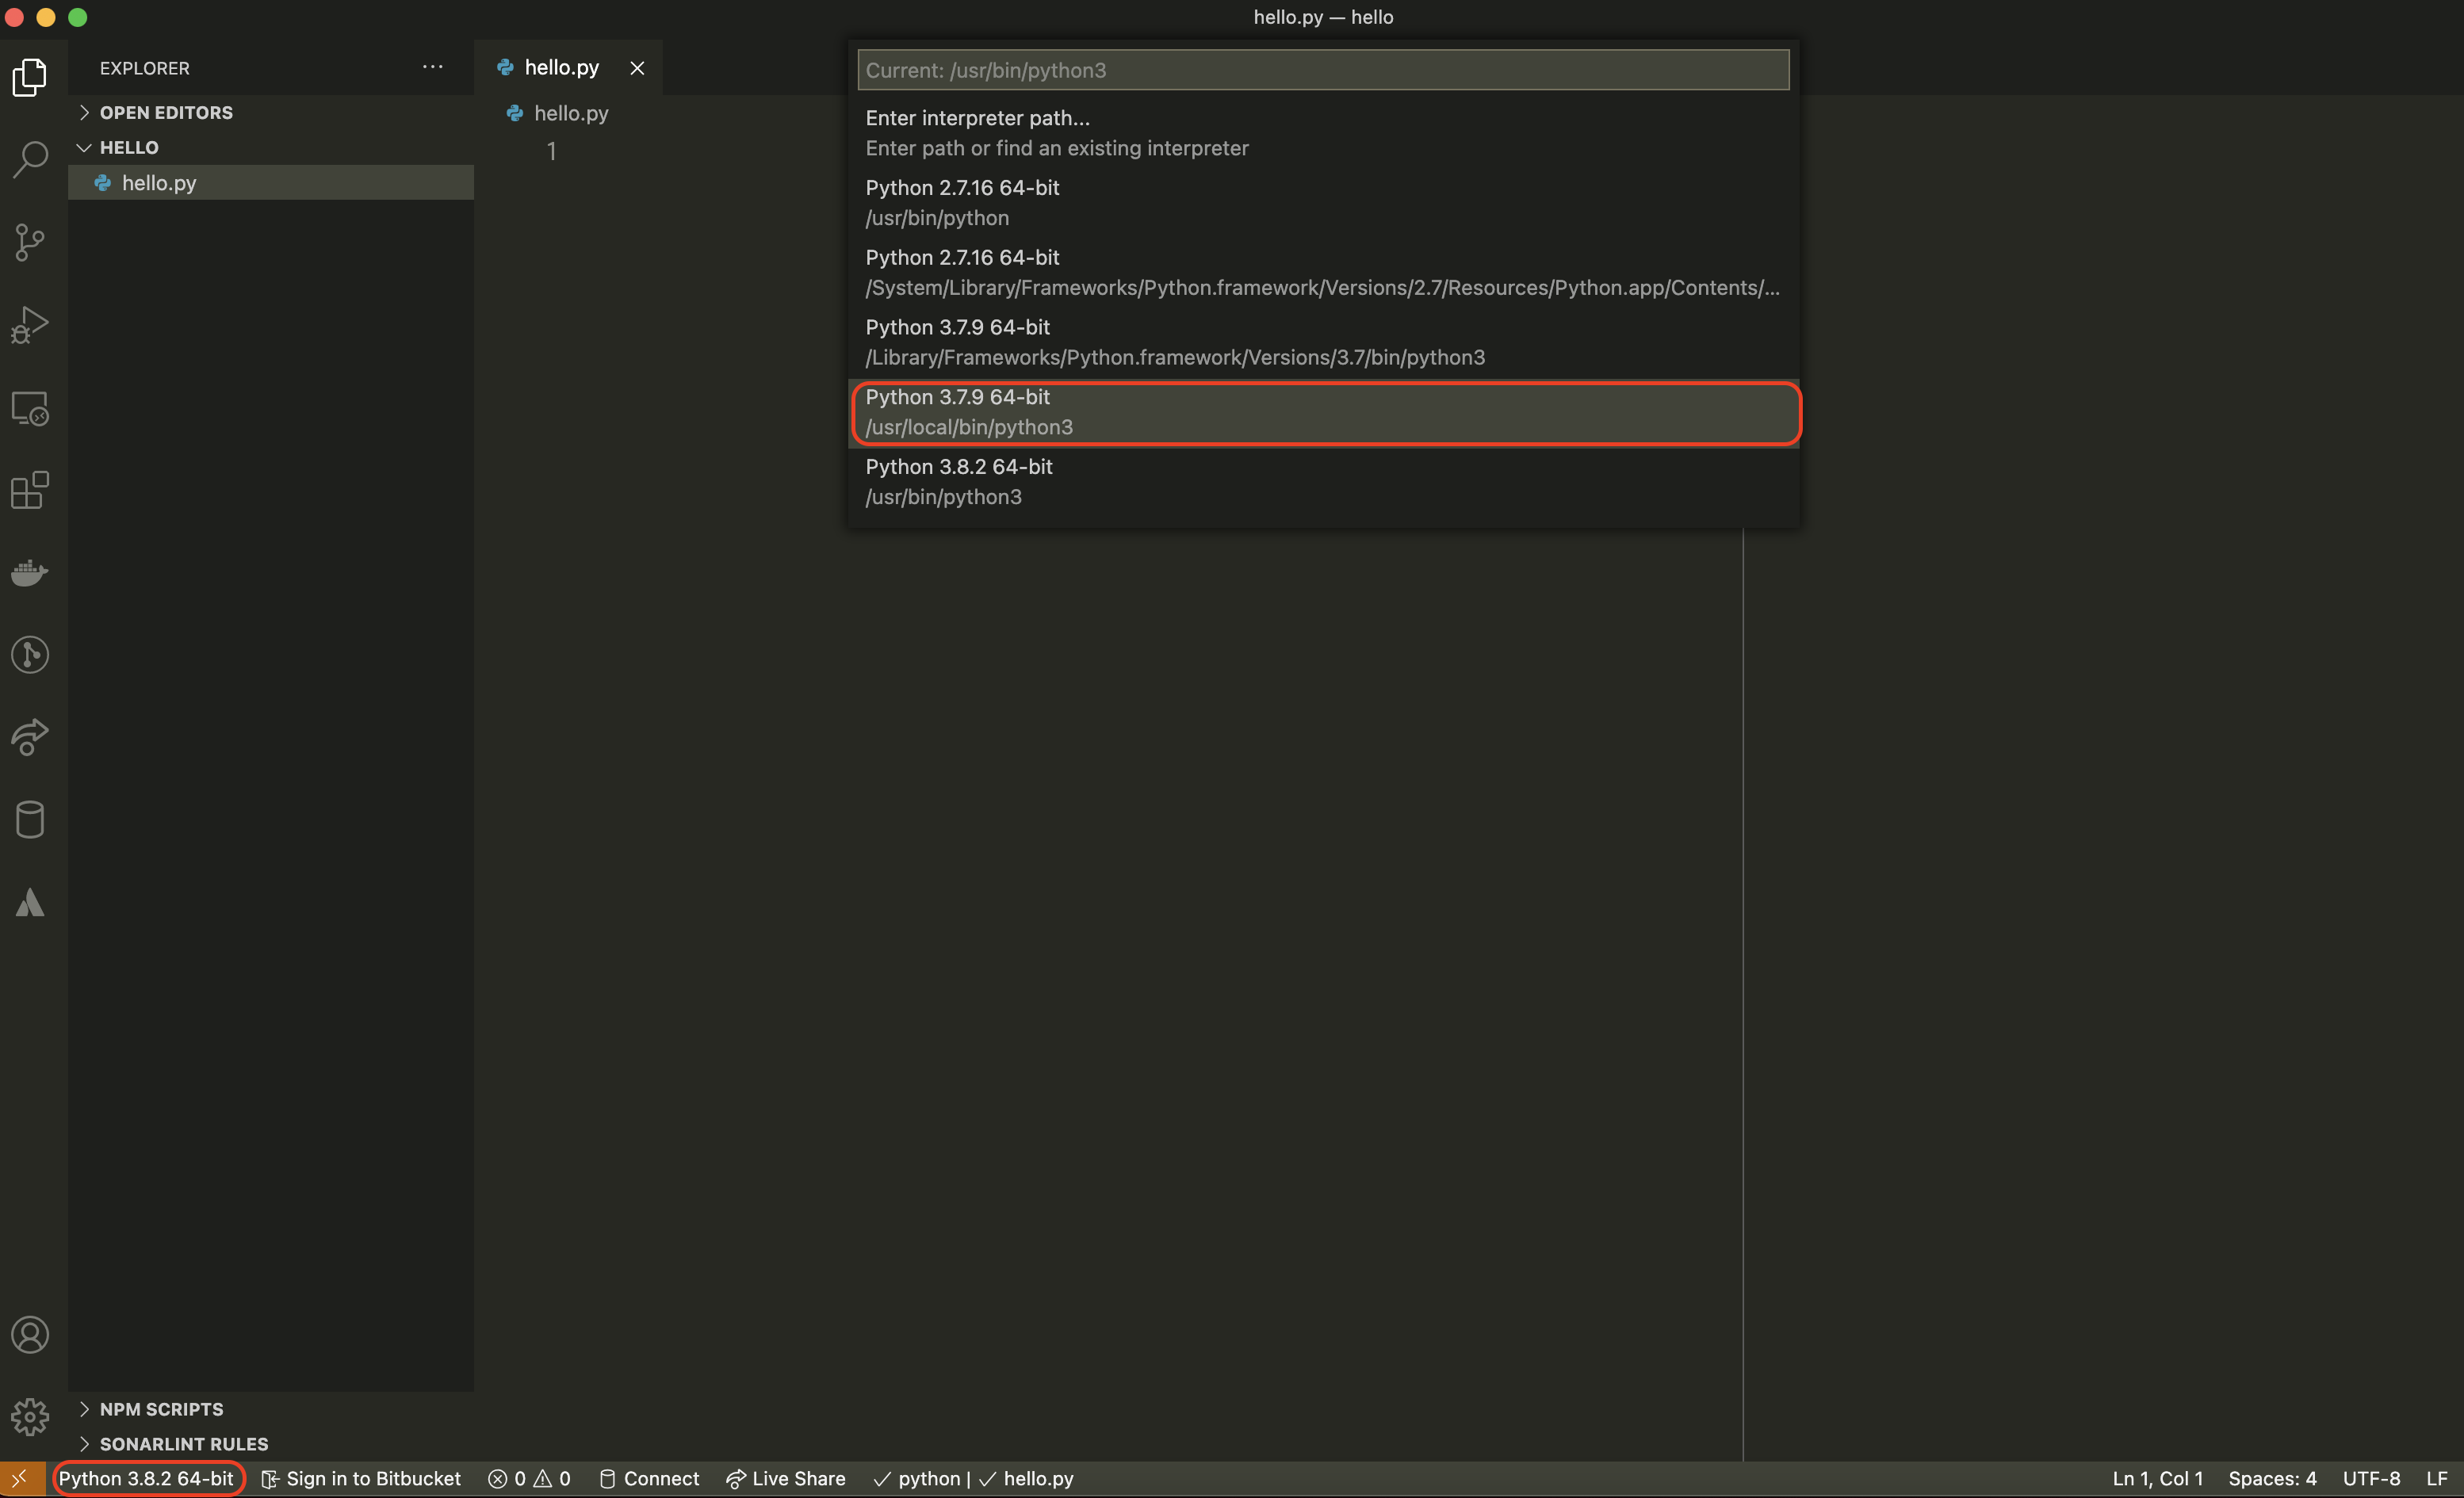Open the Search view in activity bar
2464x1498 pixels.
point(30,159)
